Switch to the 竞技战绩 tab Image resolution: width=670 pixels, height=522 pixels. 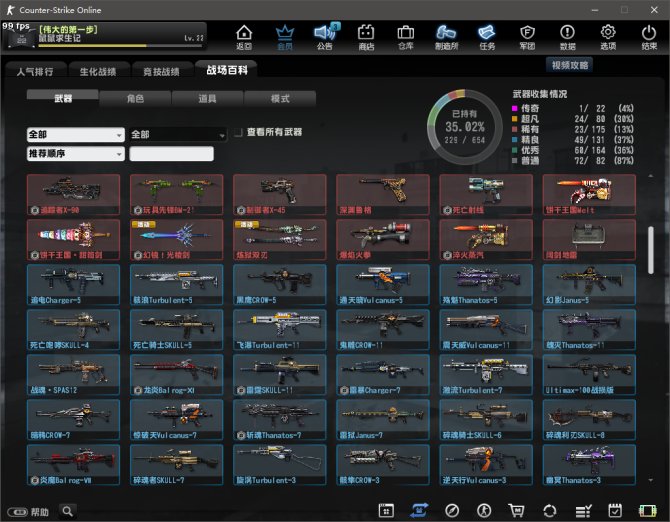click(x=162, y=71)
